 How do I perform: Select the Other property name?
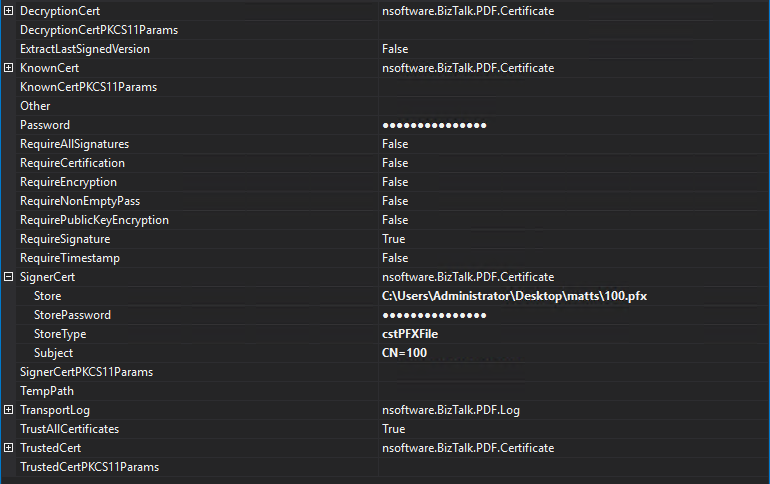pos(35,106)
